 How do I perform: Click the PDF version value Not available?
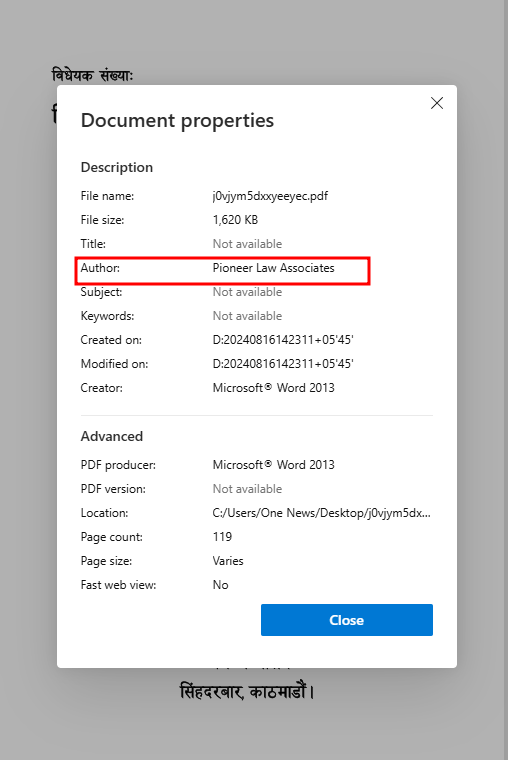click(247, 489)
